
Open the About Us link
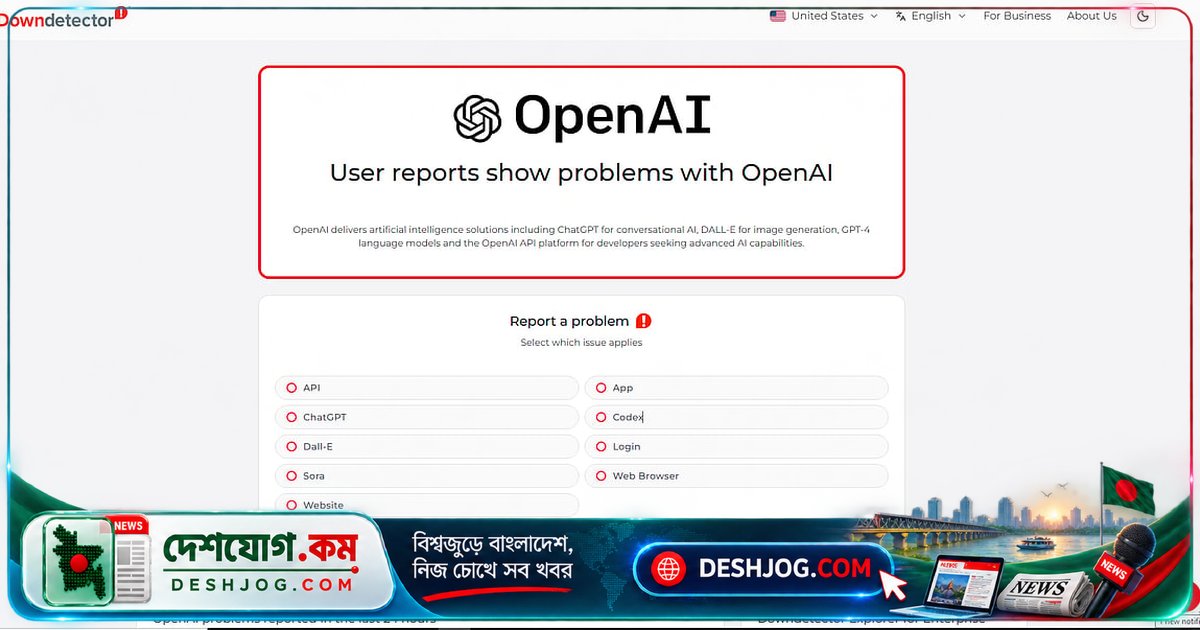1092,16
